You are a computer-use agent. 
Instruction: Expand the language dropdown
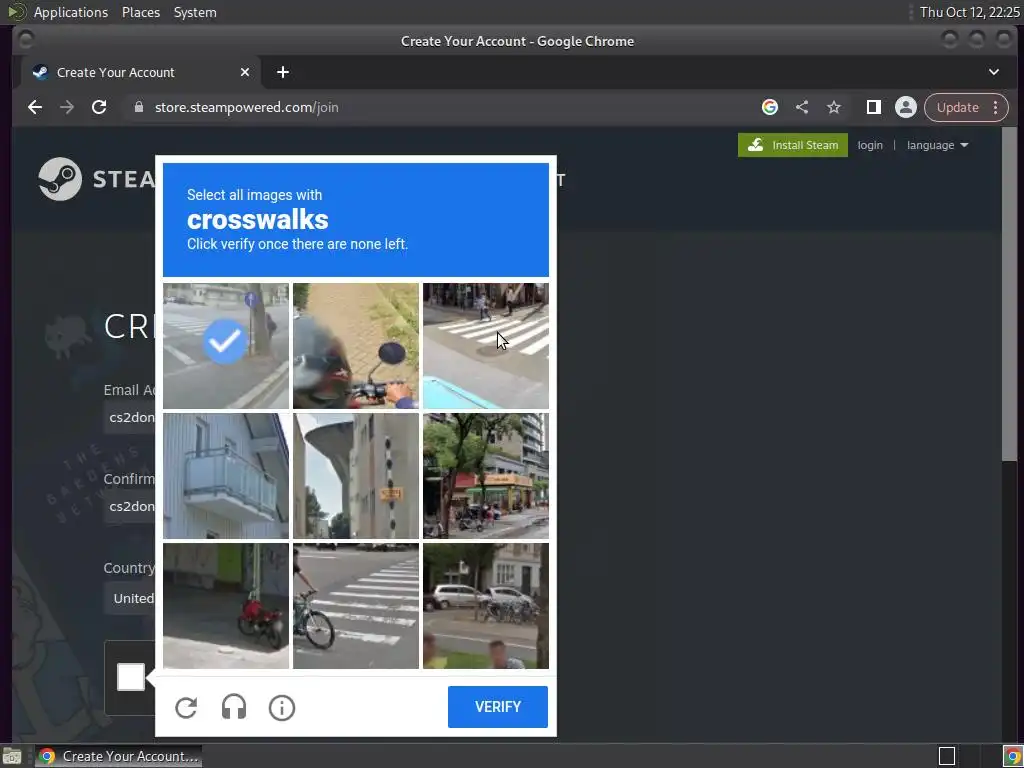(x=937, y=145)
